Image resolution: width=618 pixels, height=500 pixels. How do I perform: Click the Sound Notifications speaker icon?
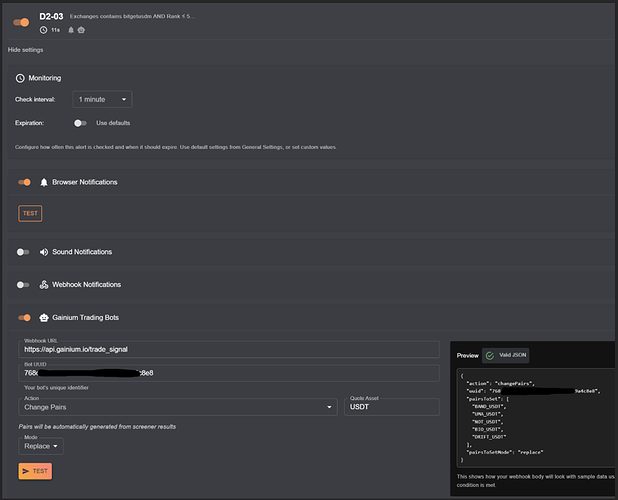[44, 252]
